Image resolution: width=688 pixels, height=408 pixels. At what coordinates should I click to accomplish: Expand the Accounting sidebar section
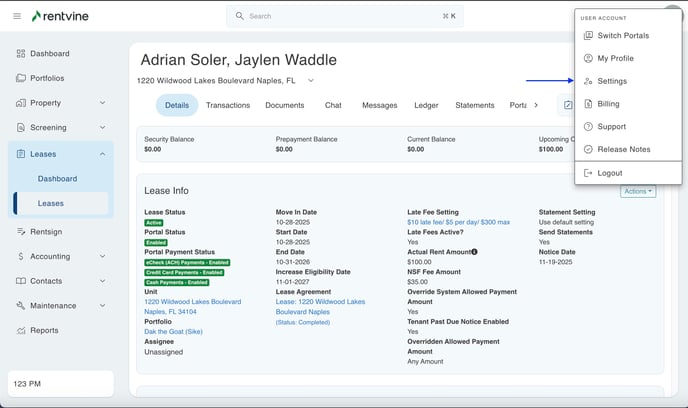point(102,256)
